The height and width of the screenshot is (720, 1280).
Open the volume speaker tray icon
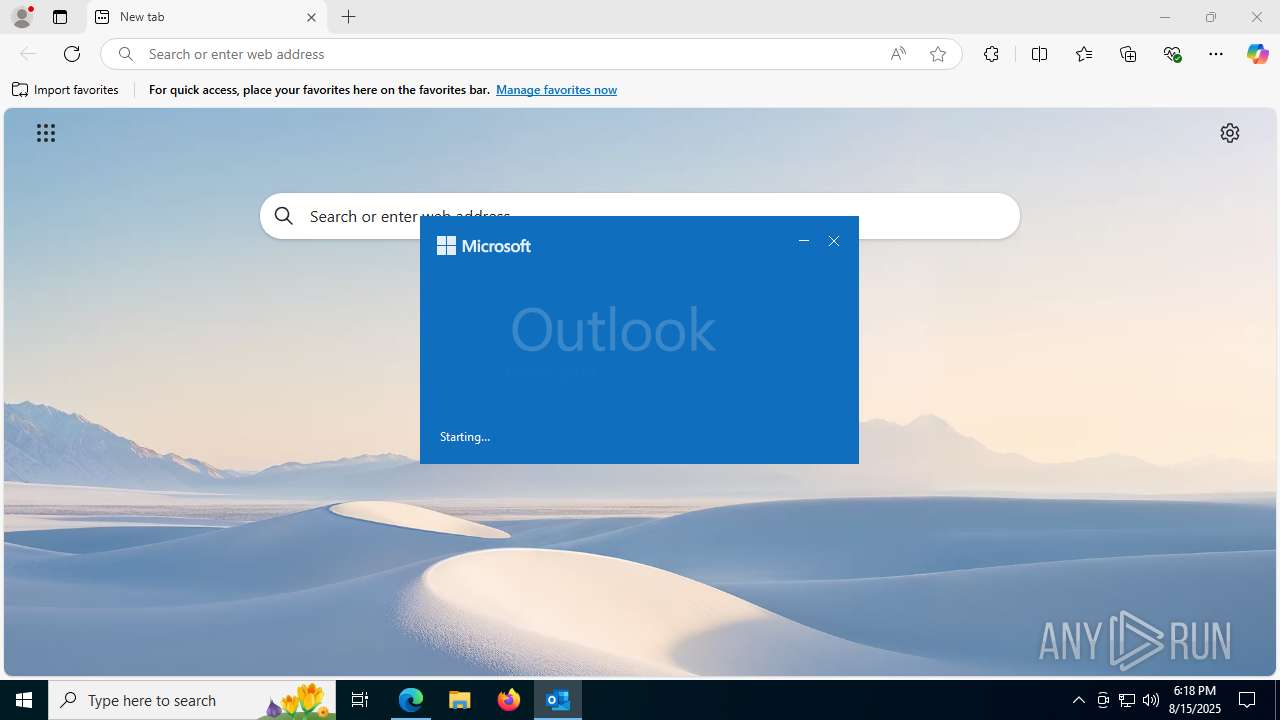tap(1151, 700)
